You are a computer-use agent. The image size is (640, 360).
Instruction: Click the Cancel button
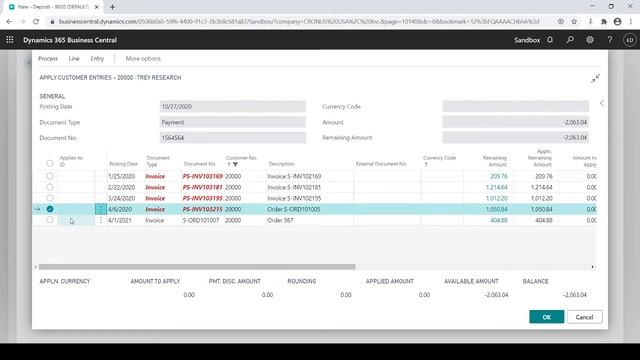click(x=584, y=317)
